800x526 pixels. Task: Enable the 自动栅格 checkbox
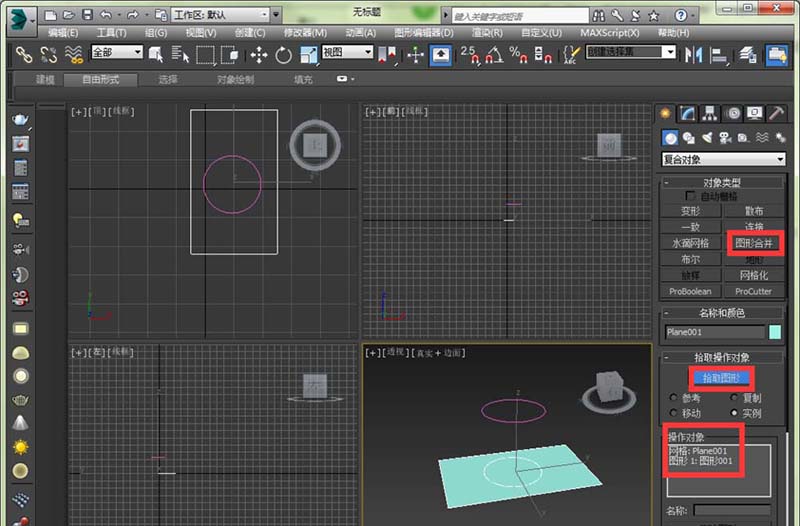pyautogui.click(x=690, y=197)
